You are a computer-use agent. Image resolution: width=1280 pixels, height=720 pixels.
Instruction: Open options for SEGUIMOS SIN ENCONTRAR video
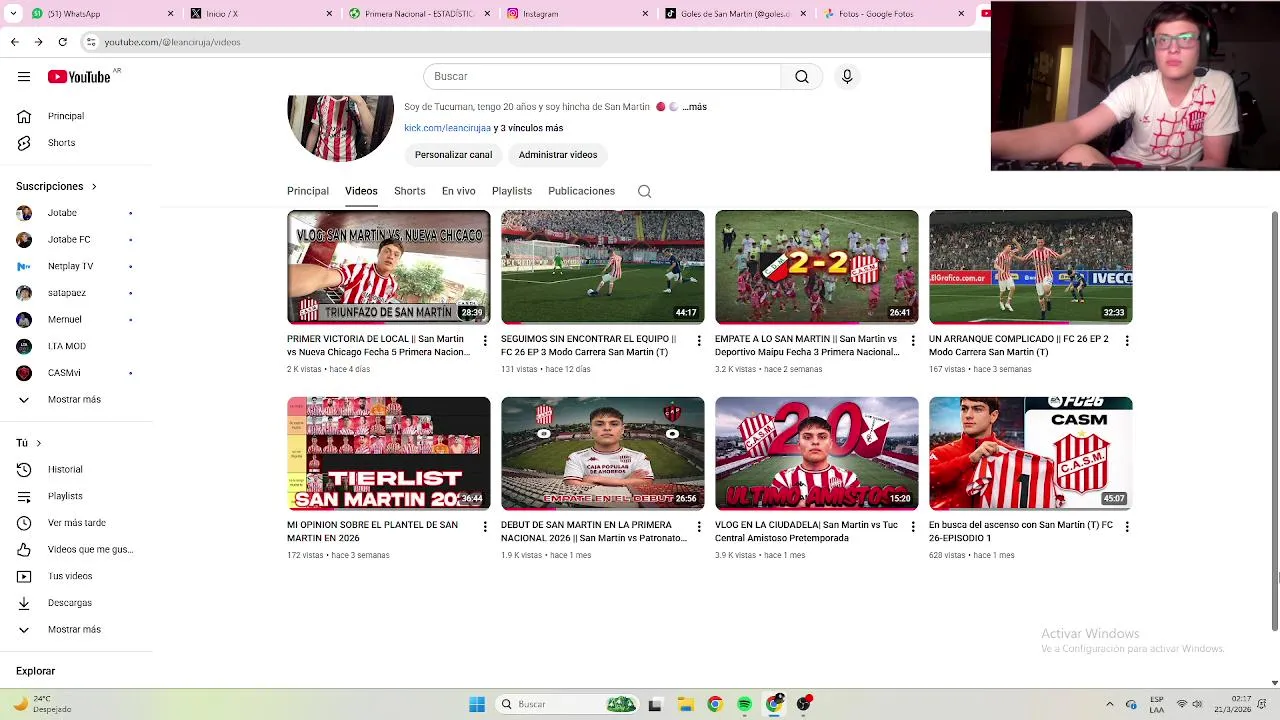coord(699,341)
